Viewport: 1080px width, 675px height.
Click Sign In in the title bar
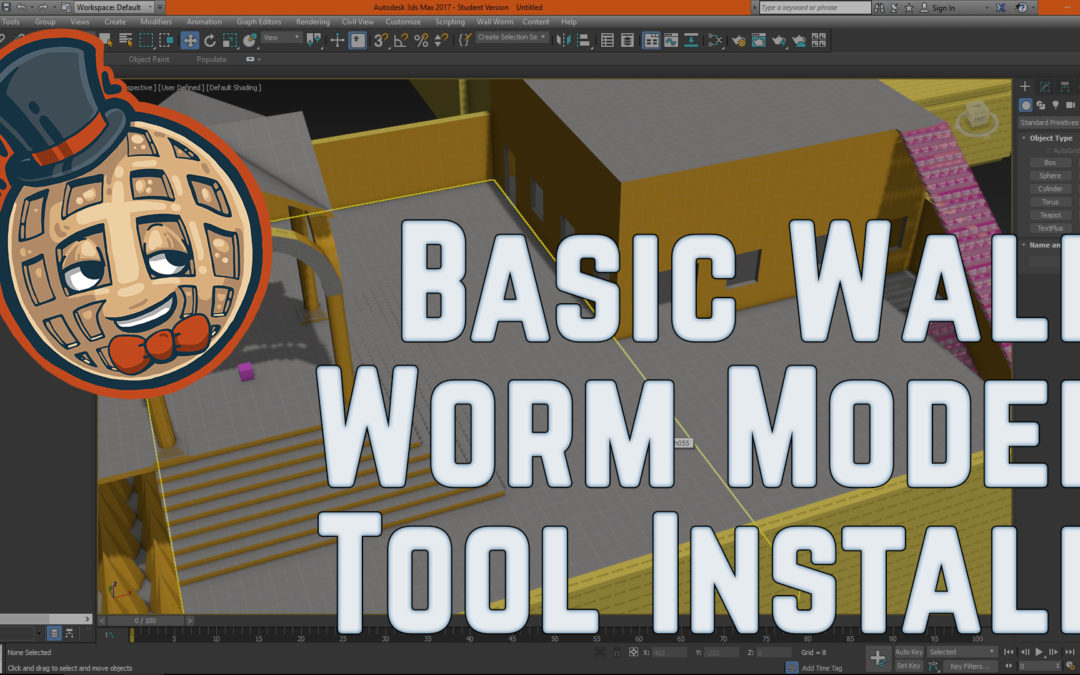pos(944,8)
